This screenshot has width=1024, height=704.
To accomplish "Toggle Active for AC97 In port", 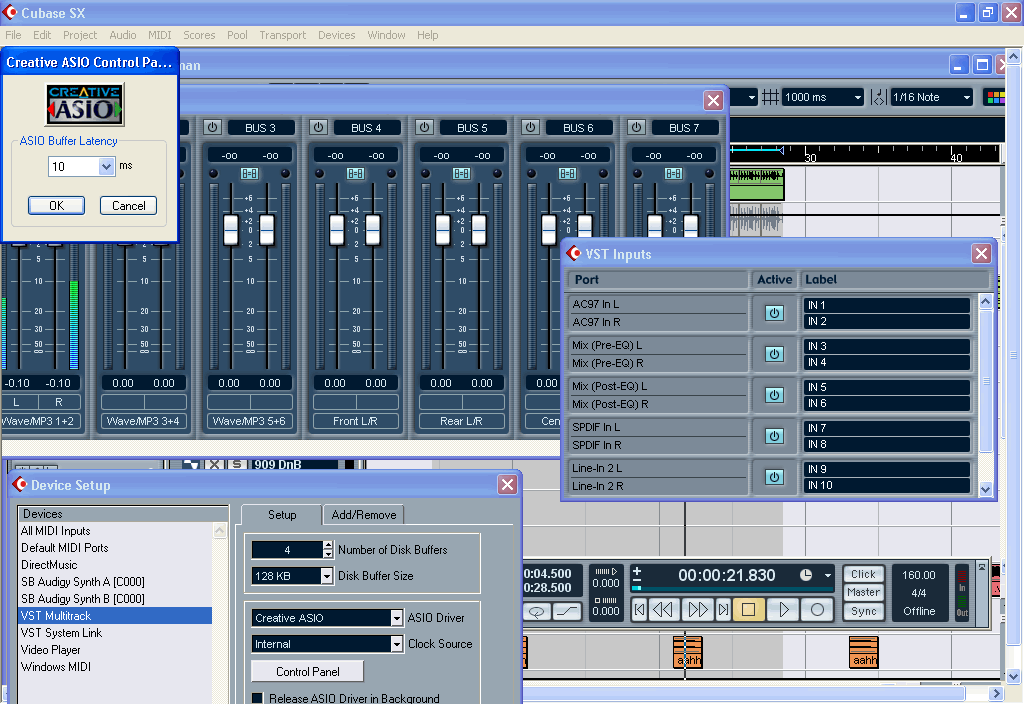I will [774, 313].
